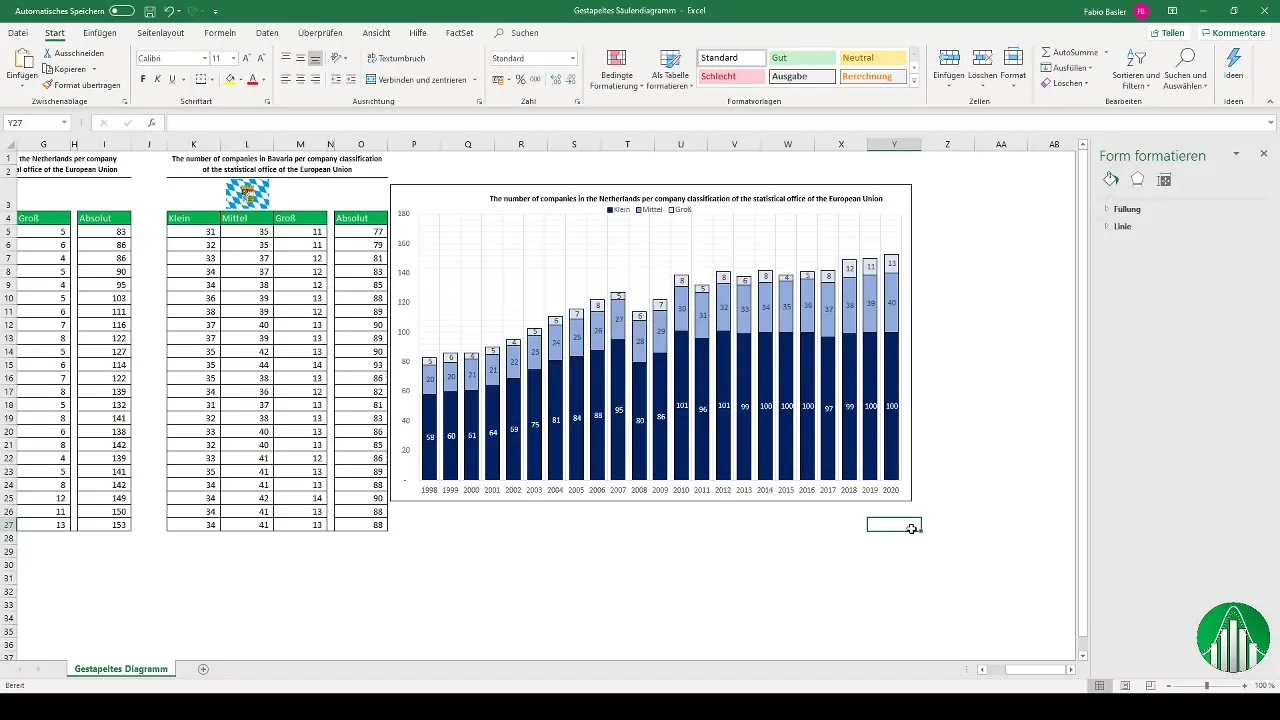
Task: Increase font size with larger A icon
Action: pyautogui.click(x=248, y=58)
